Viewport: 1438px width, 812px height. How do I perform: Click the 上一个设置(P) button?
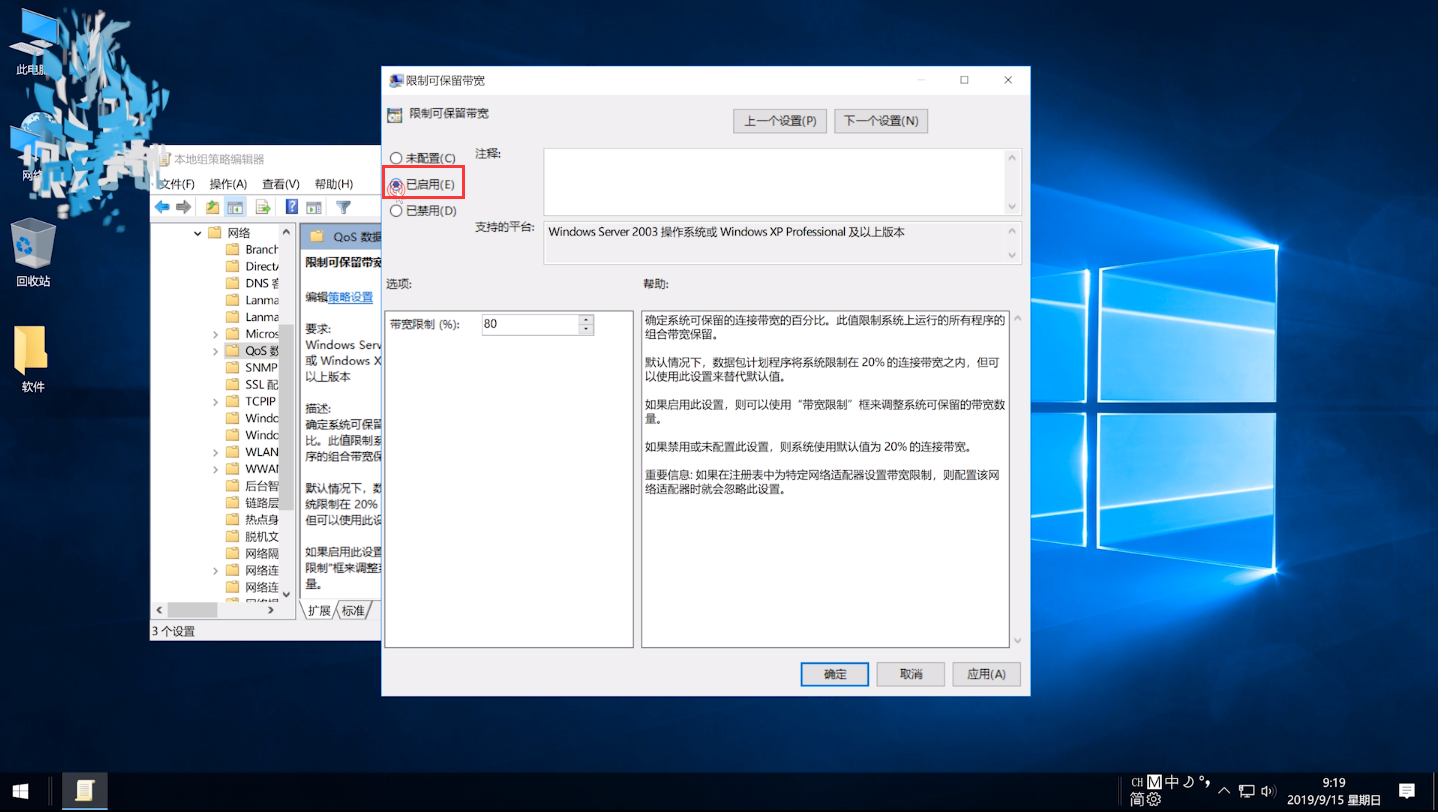click(780, 121)
